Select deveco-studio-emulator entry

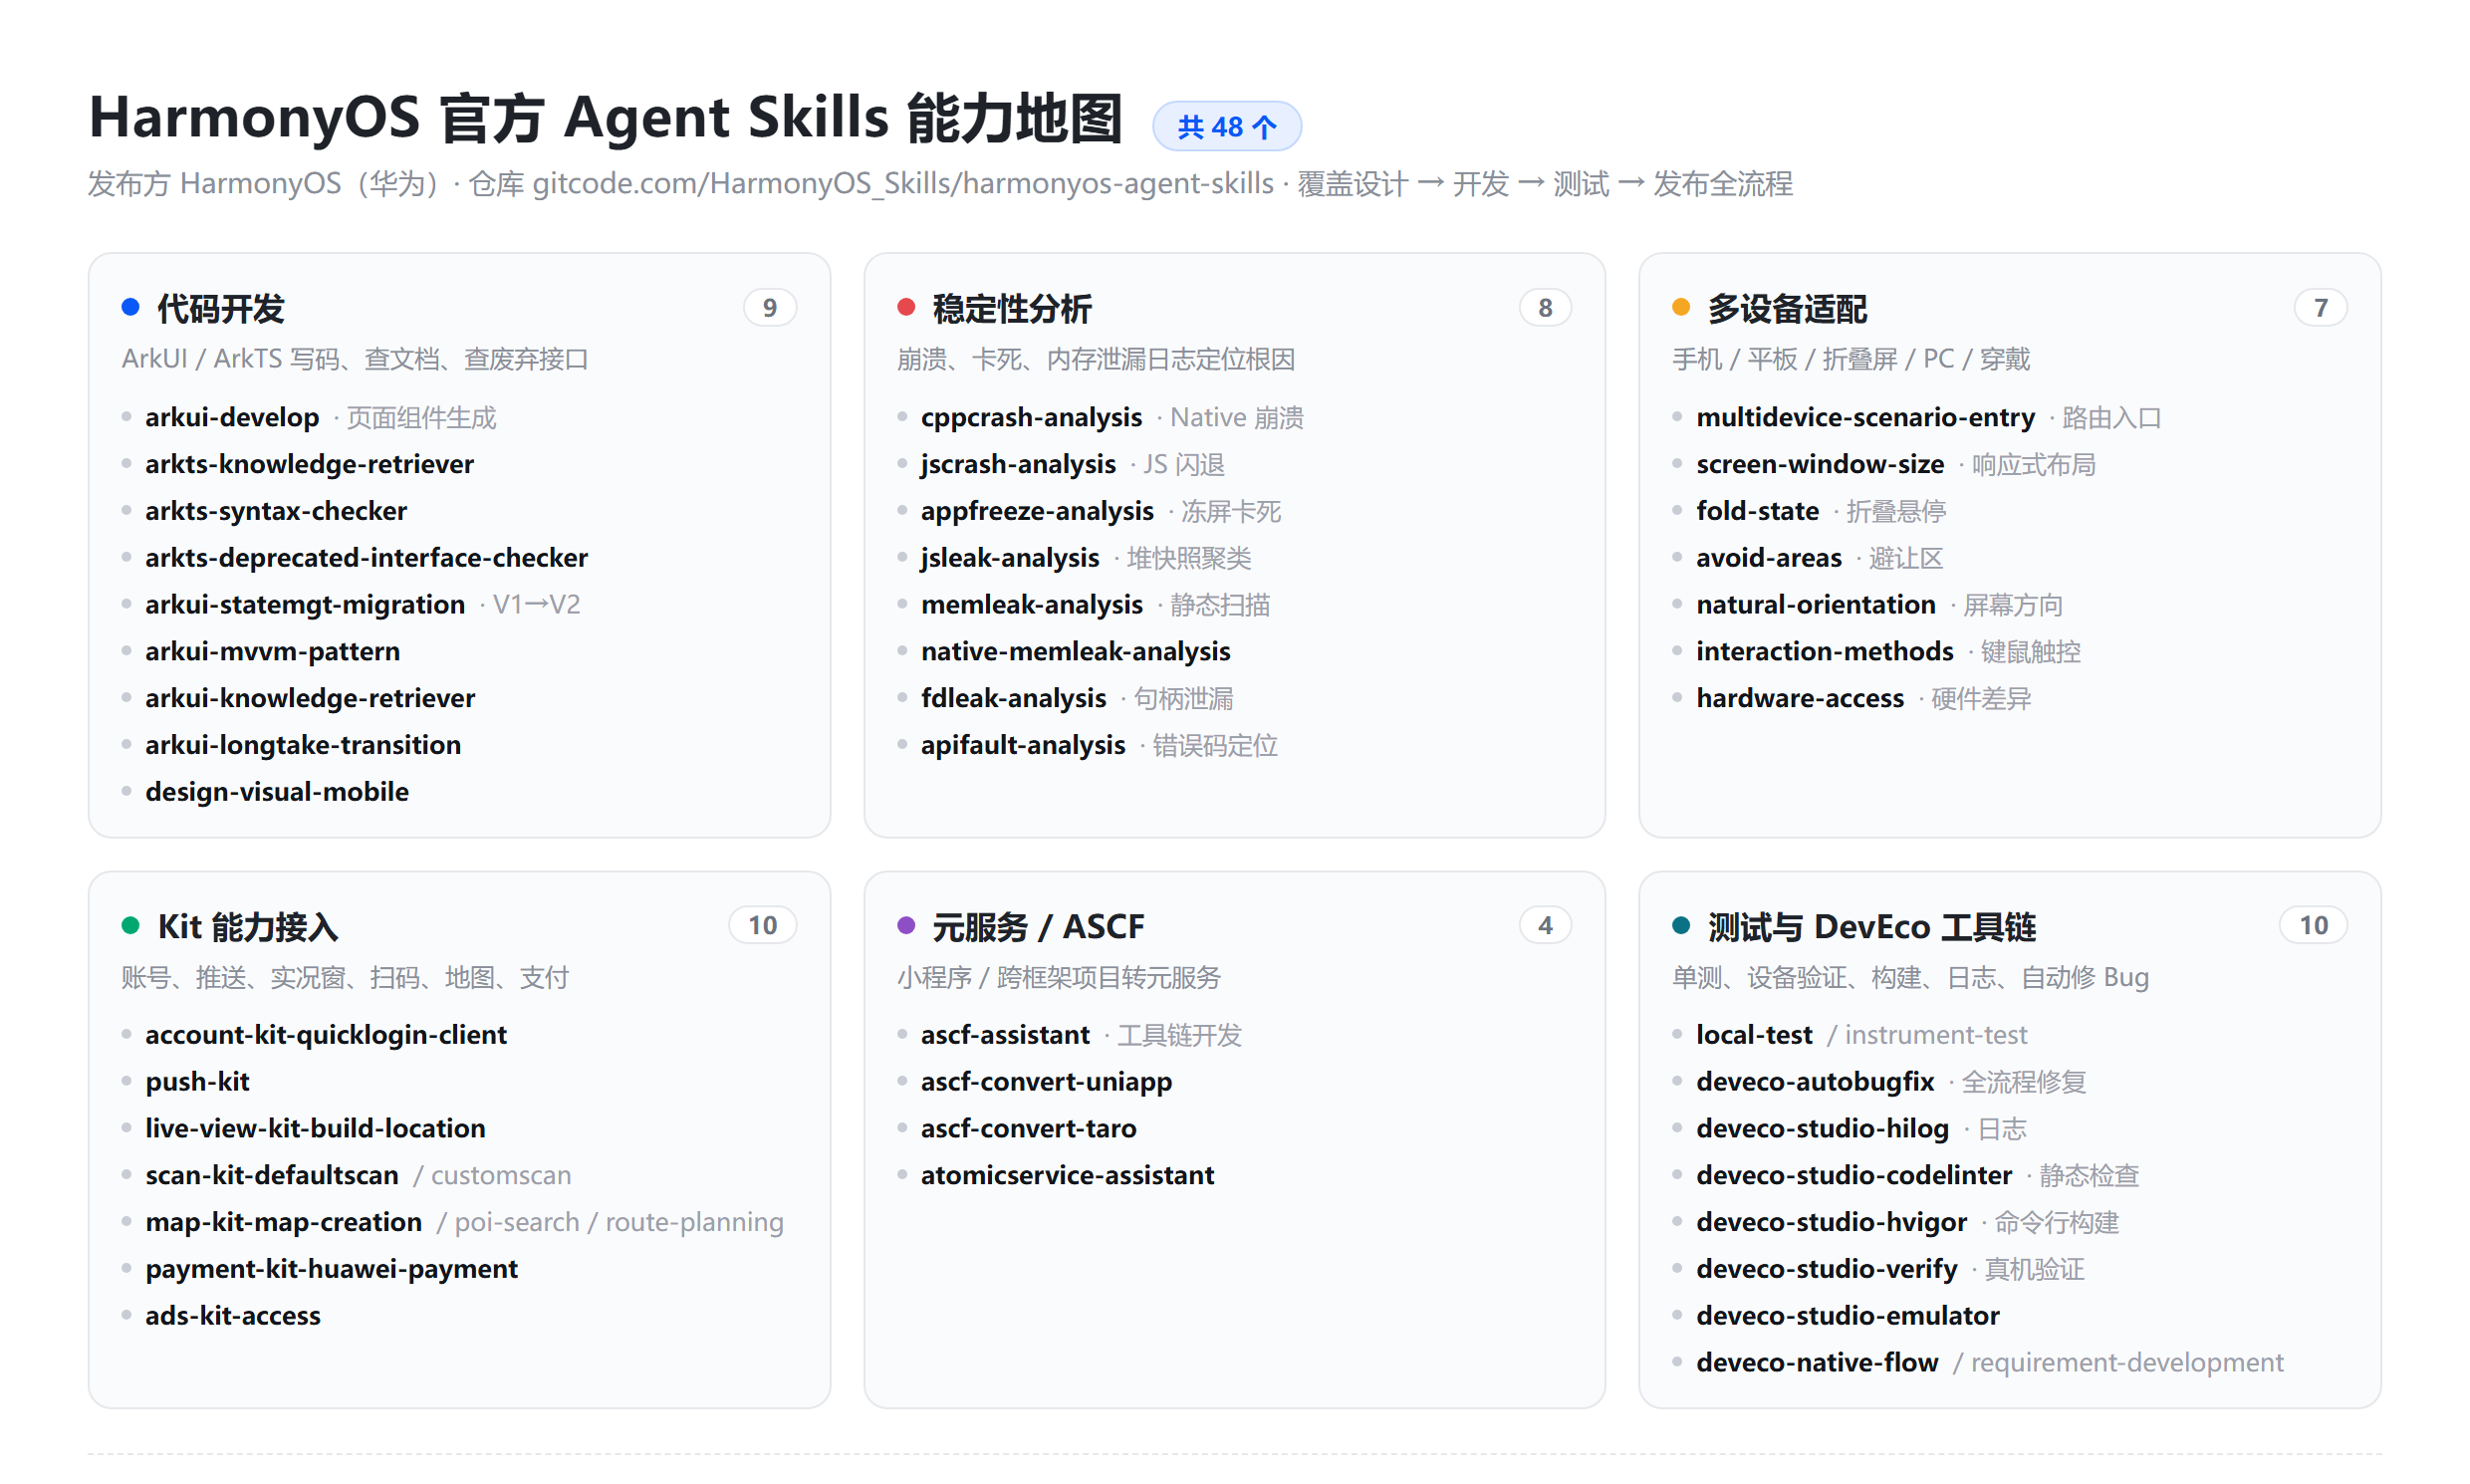tap(1848, 1316)
